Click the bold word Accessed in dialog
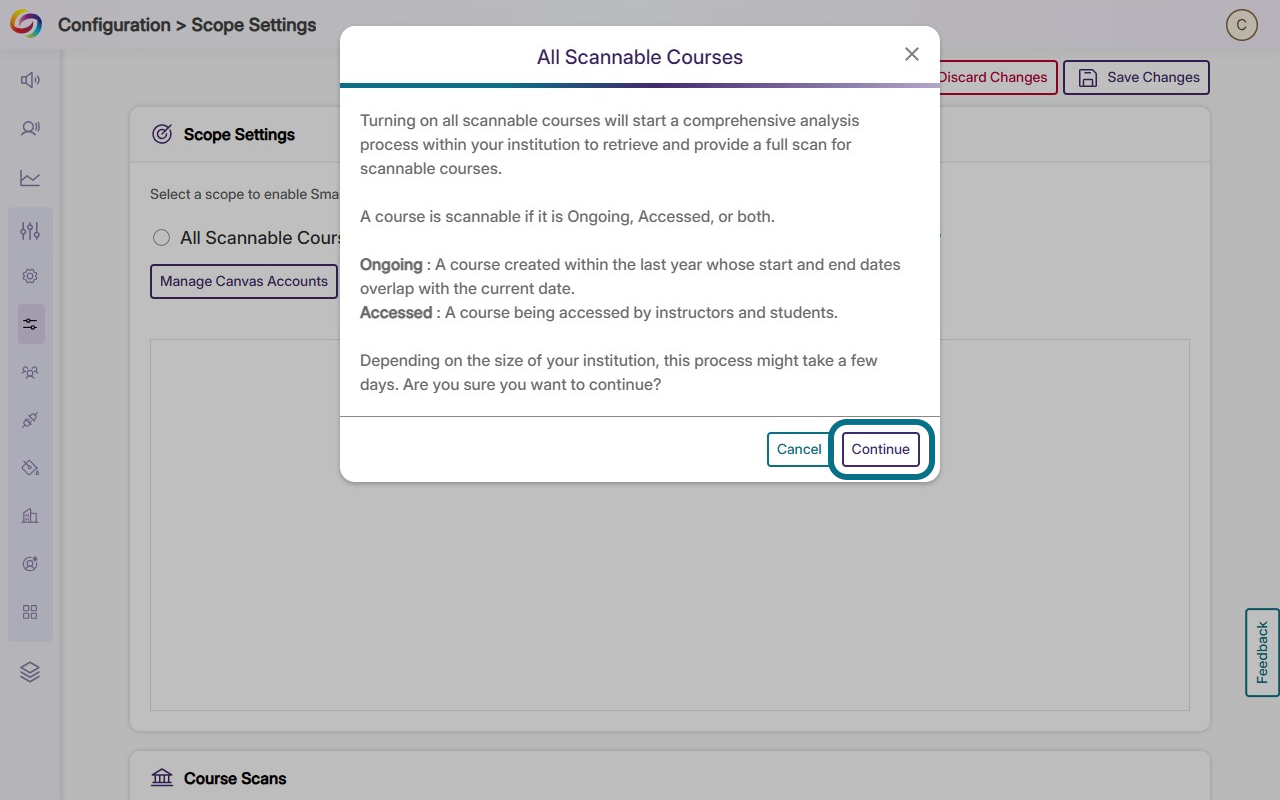This screenshot has height=800, width=1280. pyautogui.click(x=396, y=313)
